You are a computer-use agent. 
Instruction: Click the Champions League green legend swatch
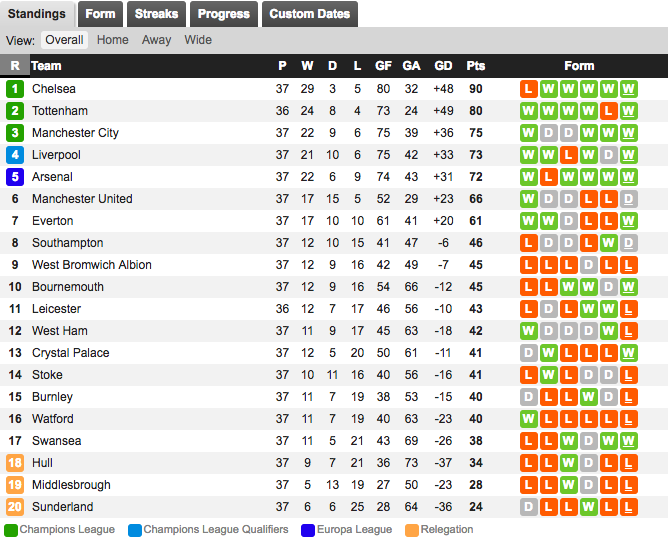11,530
